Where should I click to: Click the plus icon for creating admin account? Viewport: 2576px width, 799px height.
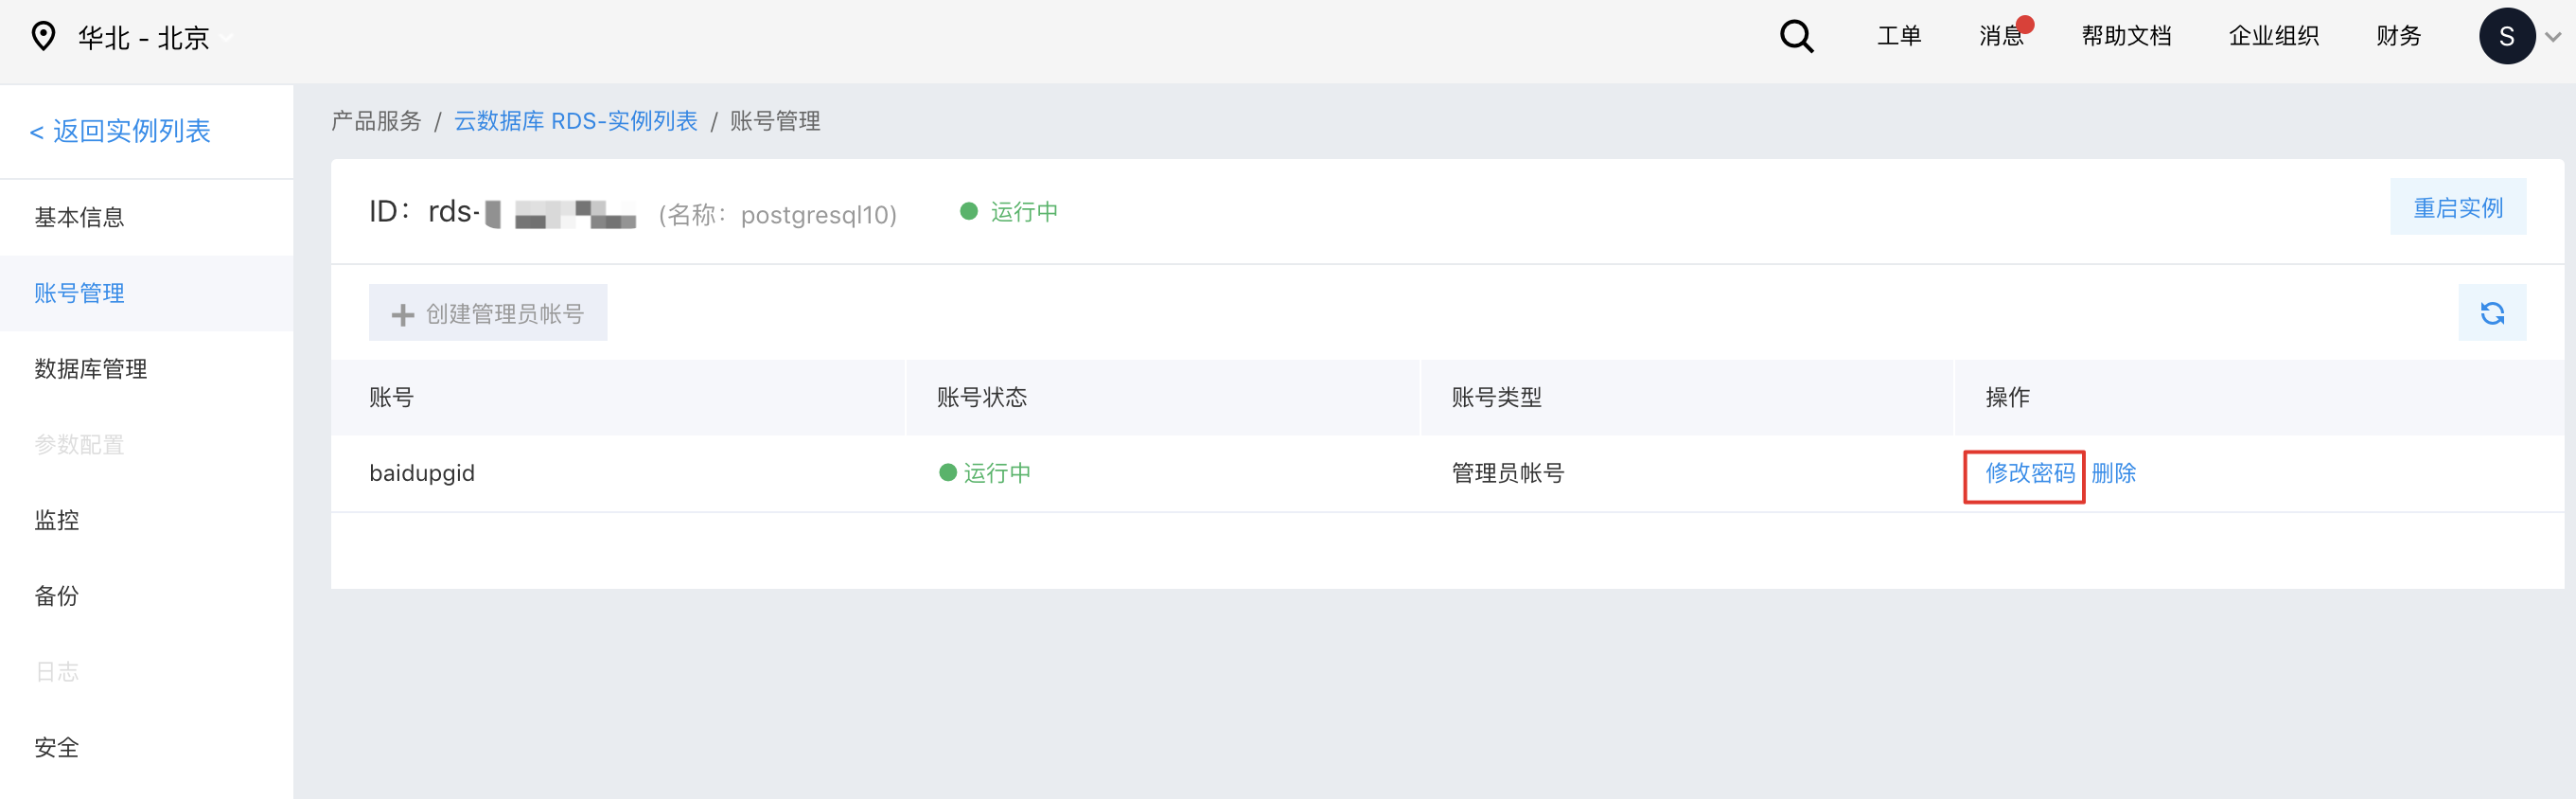(402, 315)
